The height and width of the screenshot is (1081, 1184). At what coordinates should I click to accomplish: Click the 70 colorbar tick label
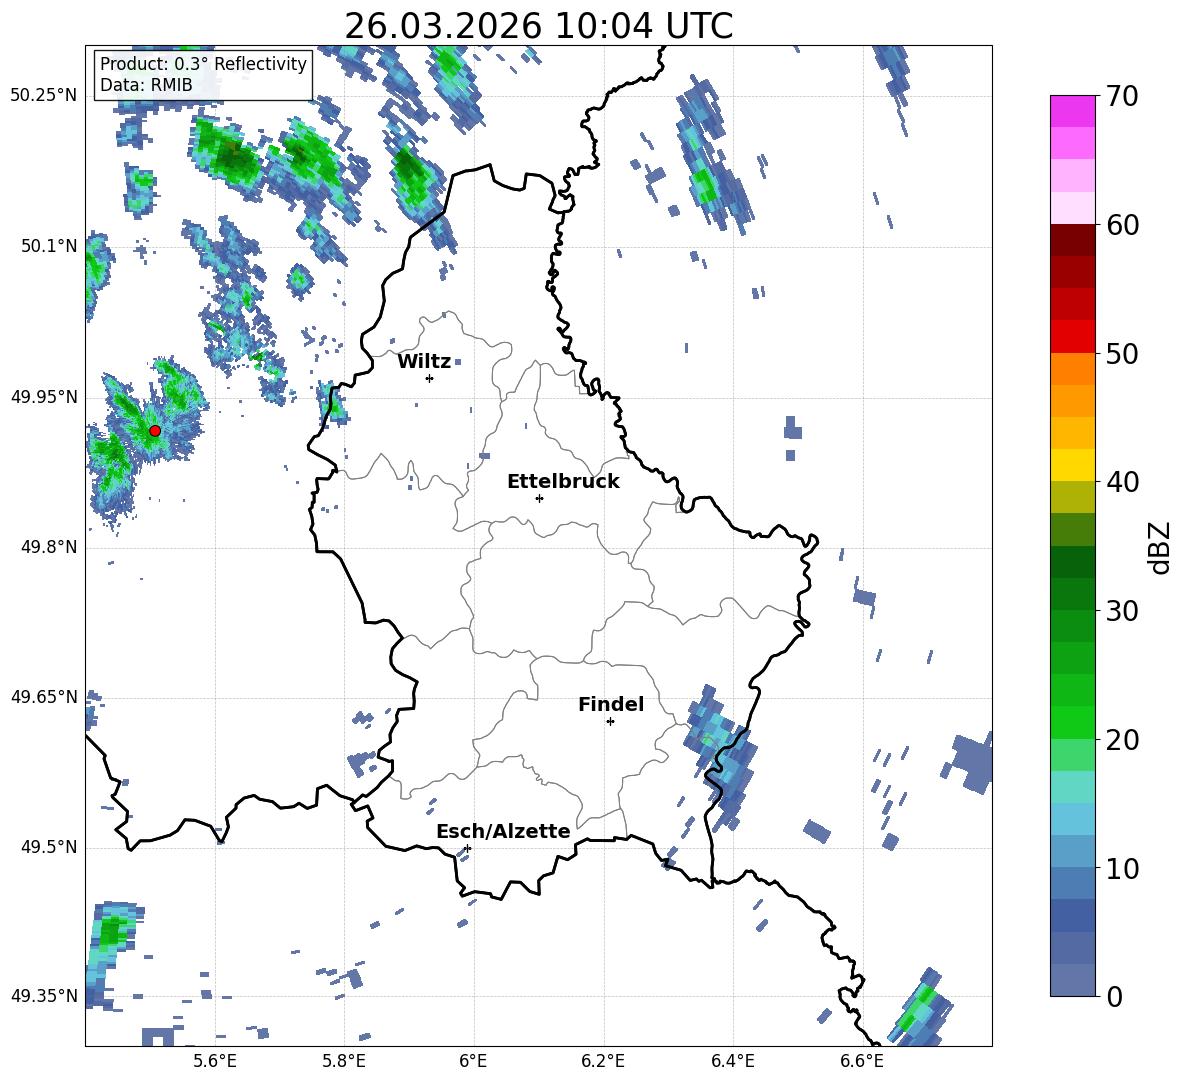tap(1122, 97)
